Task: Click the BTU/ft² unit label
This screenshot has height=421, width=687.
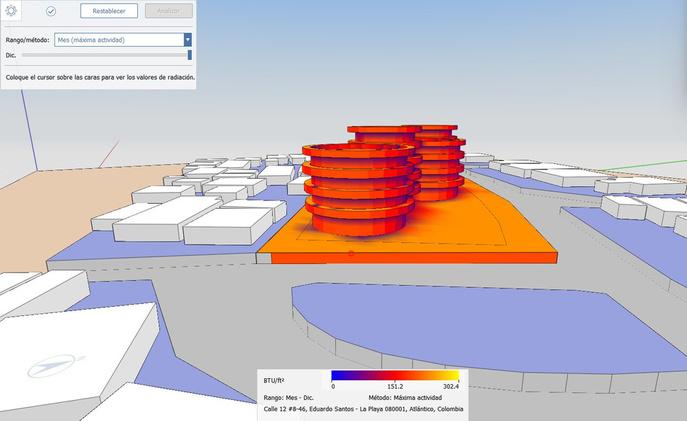Action: 274,380
